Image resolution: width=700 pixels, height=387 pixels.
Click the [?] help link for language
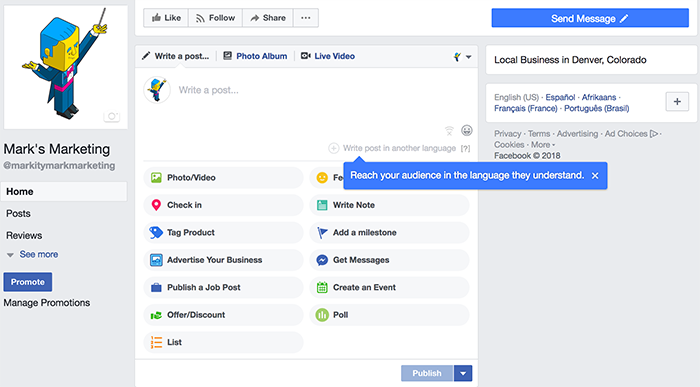point(465,149)
